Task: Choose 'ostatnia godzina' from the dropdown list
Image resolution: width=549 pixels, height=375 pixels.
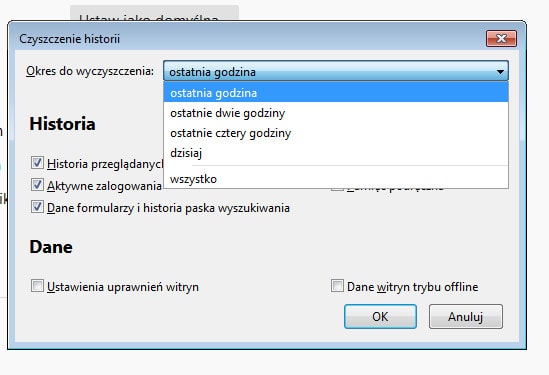Action: [336, 93]
